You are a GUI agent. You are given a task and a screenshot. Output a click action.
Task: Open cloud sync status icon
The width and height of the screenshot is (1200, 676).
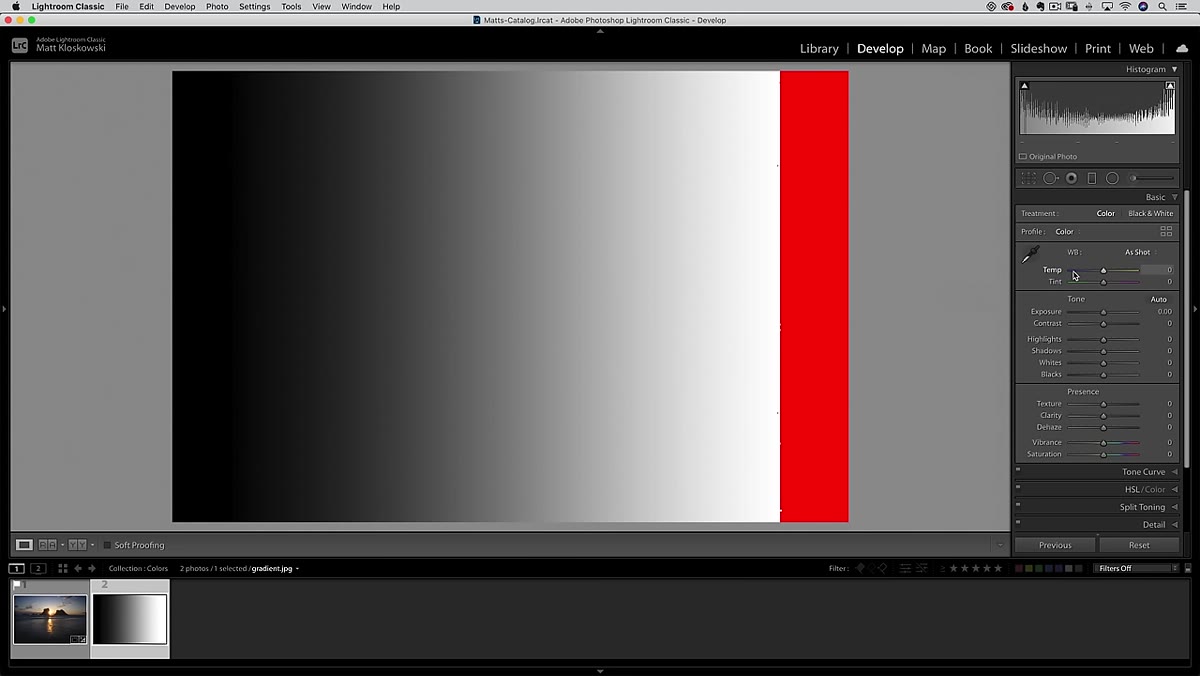coord(1181,48)
